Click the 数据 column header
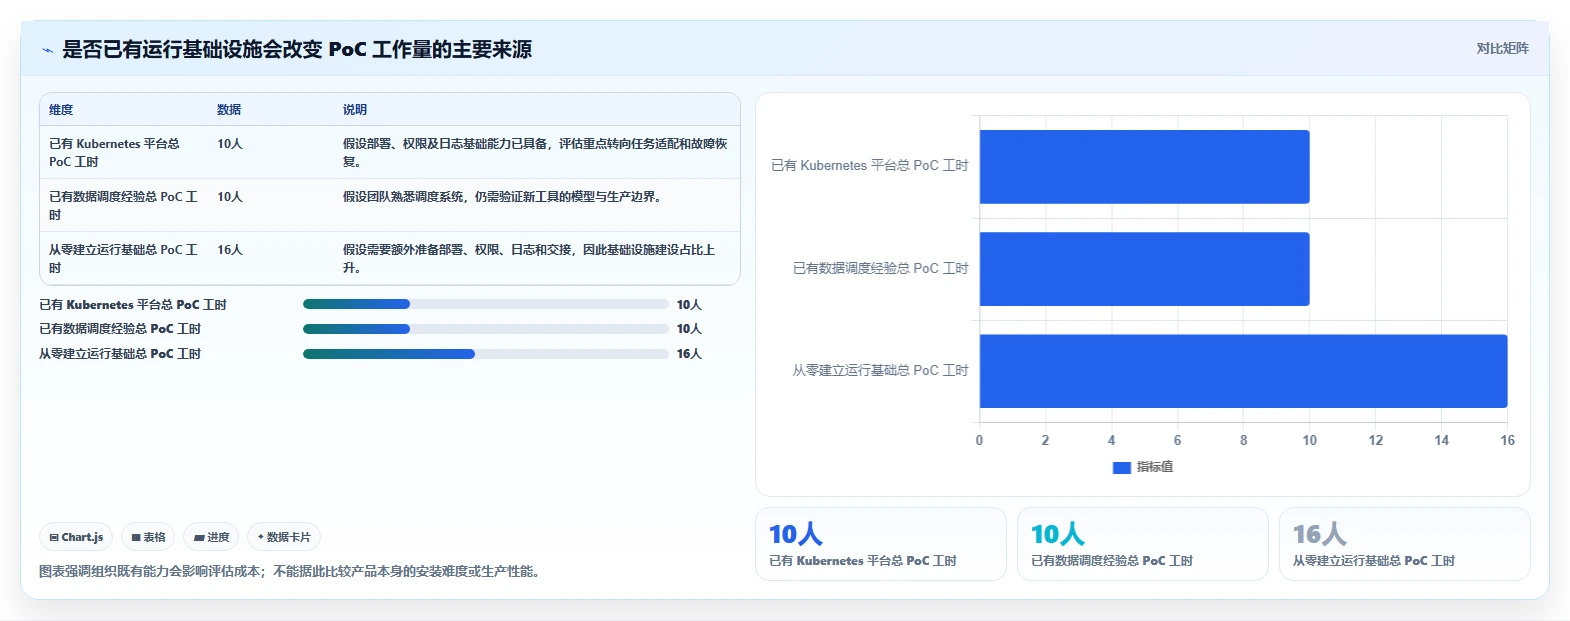1570x621 pixels. point(229,110)
